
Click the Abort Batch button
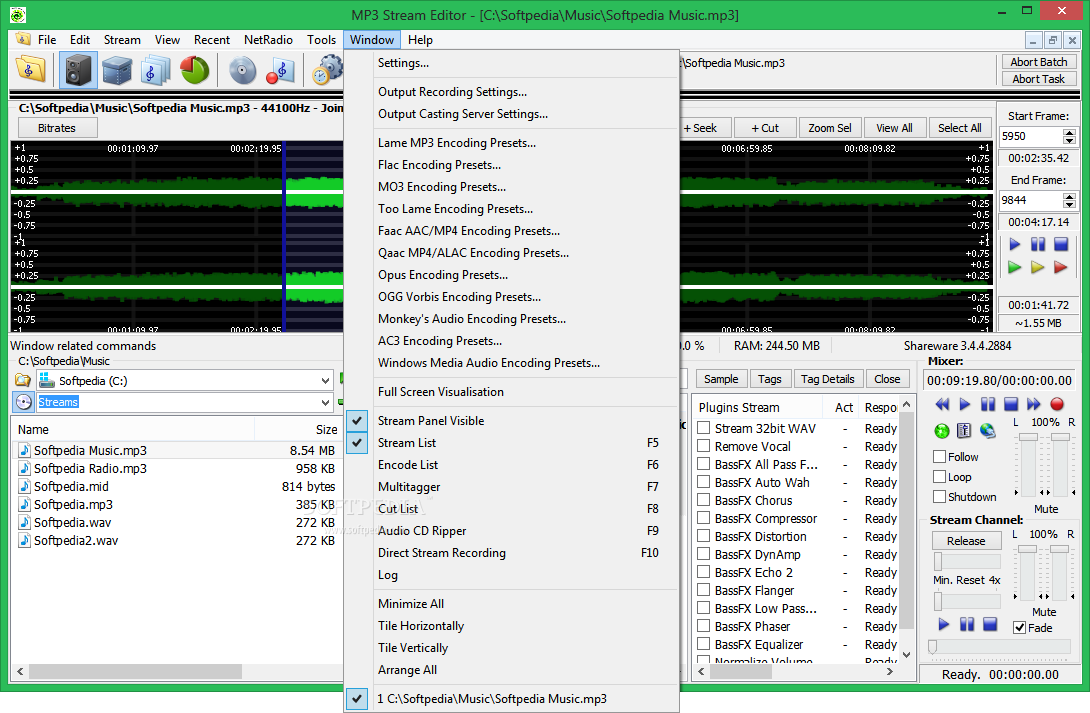pyautogui.click(x=1039, y=62)
